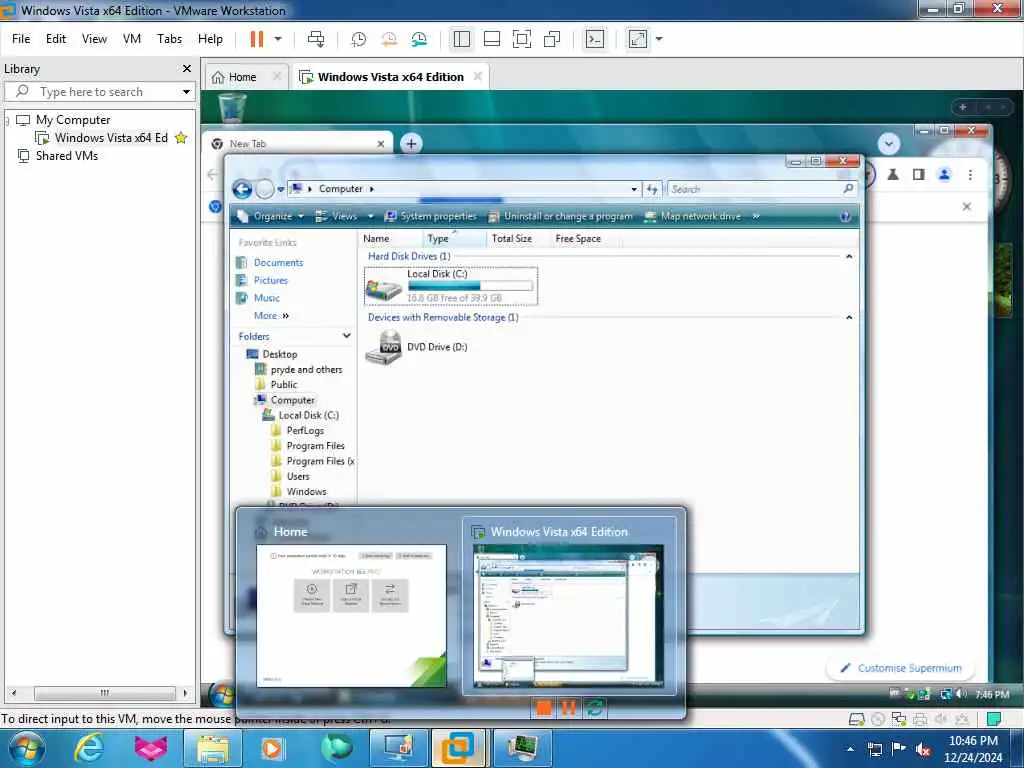This screenshot has width=1024, height=768.
Task: Click Customise Supermium button
Action: pos(900,668)
